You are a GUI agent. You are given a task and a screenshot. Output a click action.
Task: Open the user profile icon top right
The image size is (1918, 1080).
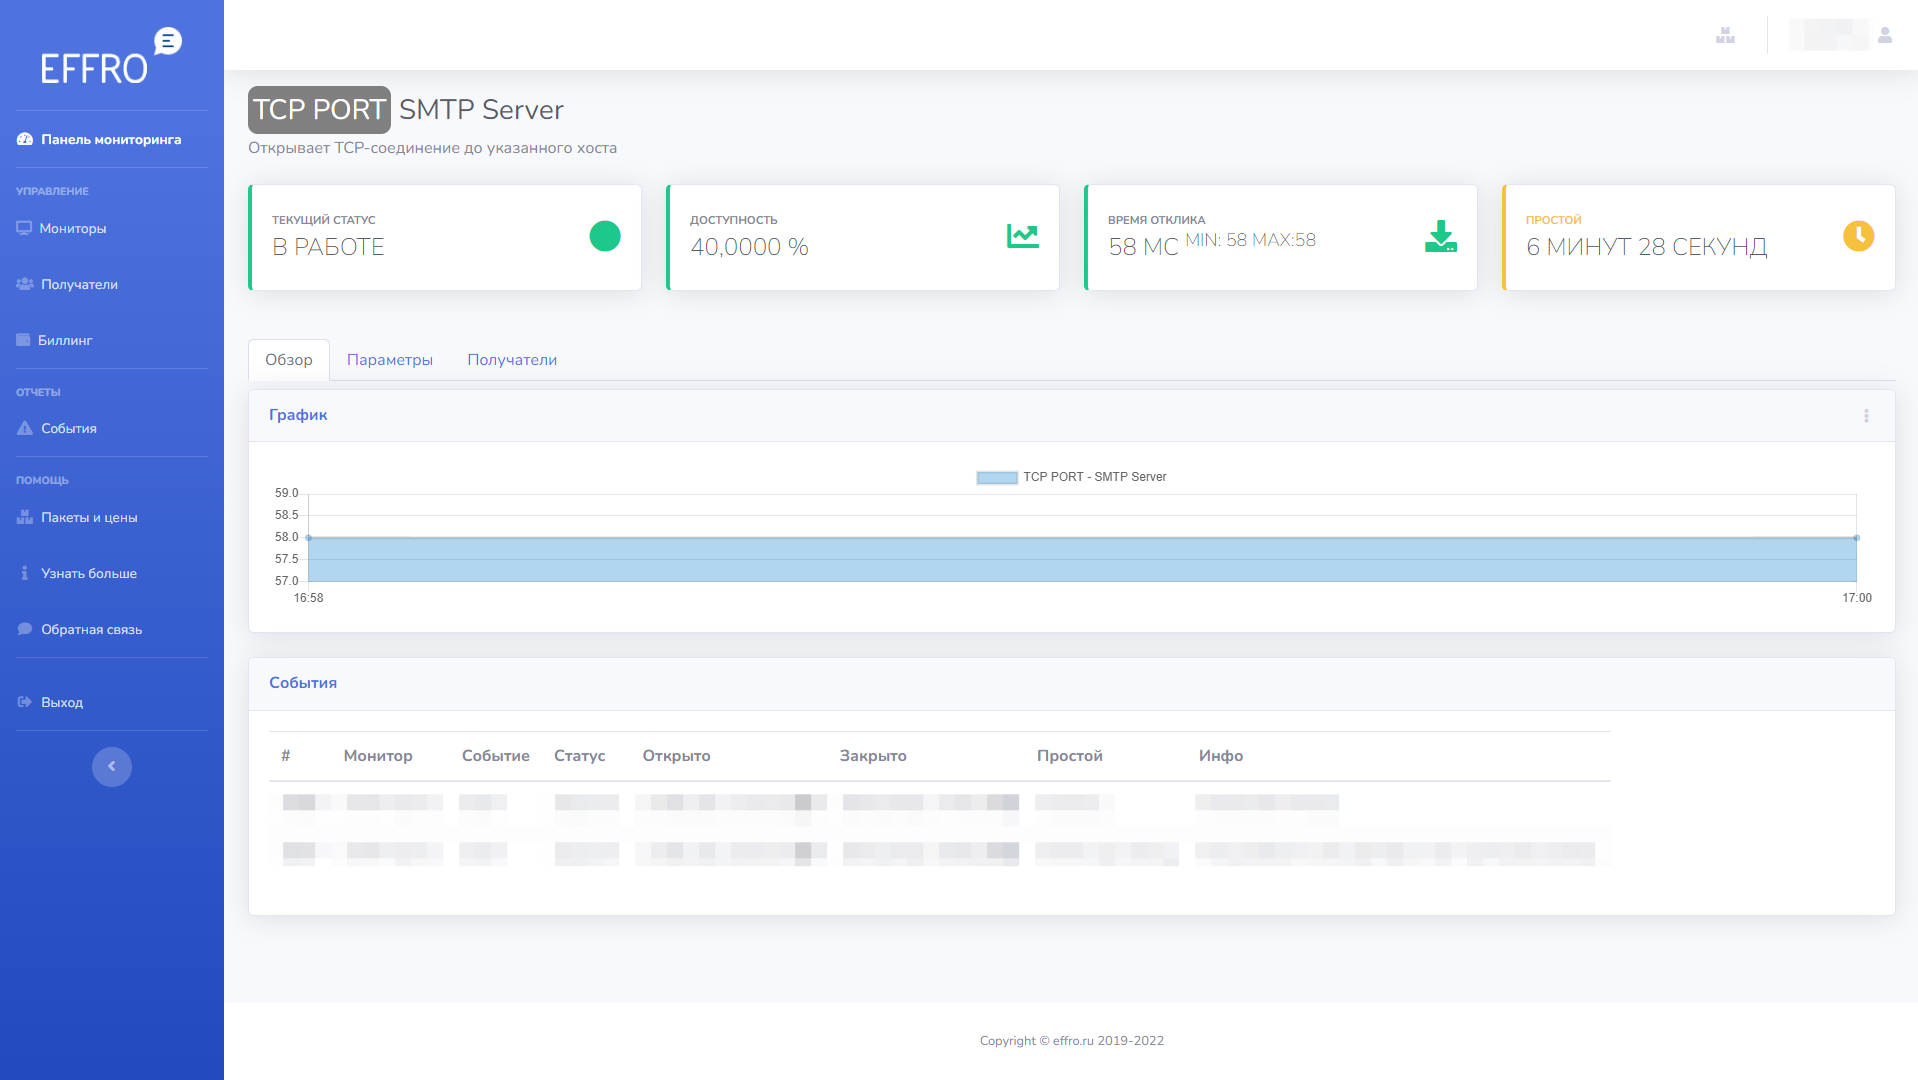point(1884,34)
